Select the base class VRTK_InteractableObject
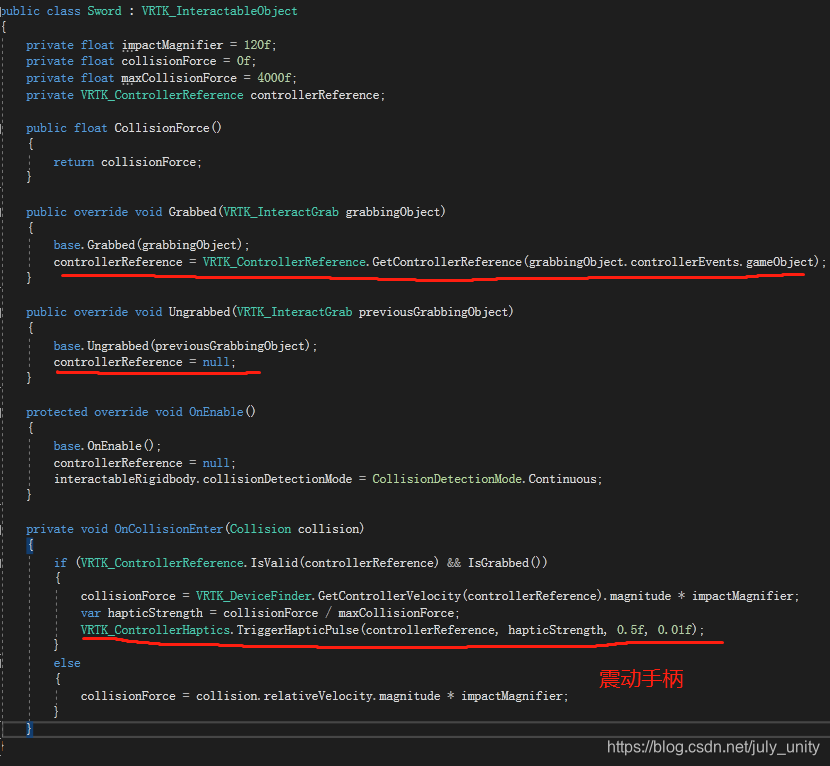This screenshot has height=766, width=830. [x=220, y=11]
